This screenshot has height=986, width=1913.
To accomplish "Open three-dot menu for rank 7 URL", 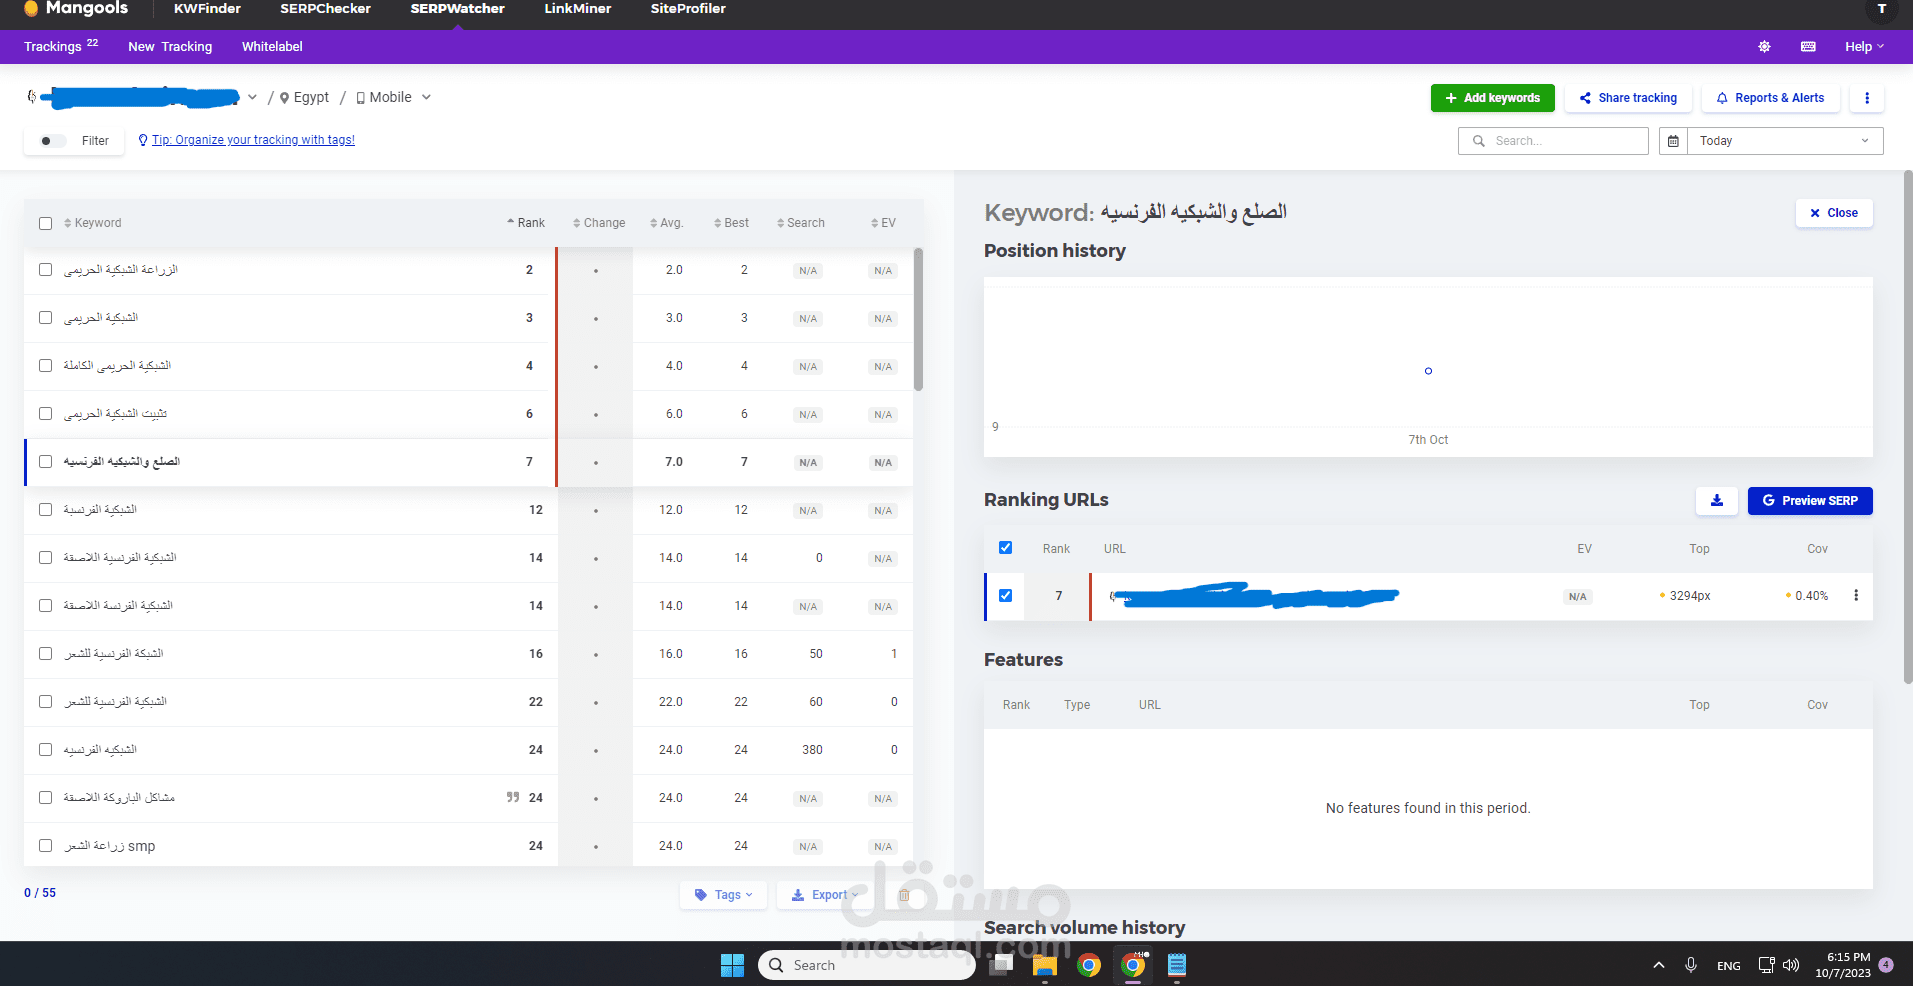I will tap(1856, 596).
